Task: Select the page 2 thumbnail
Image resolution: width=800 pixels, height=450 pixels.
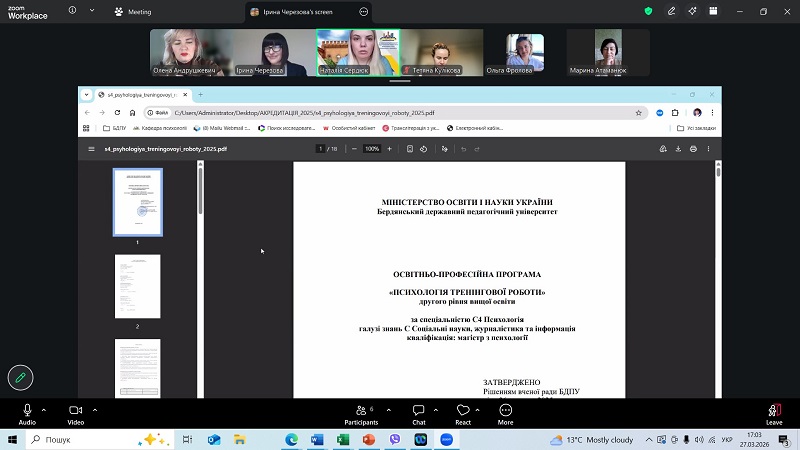Action: tap(137, 287)
